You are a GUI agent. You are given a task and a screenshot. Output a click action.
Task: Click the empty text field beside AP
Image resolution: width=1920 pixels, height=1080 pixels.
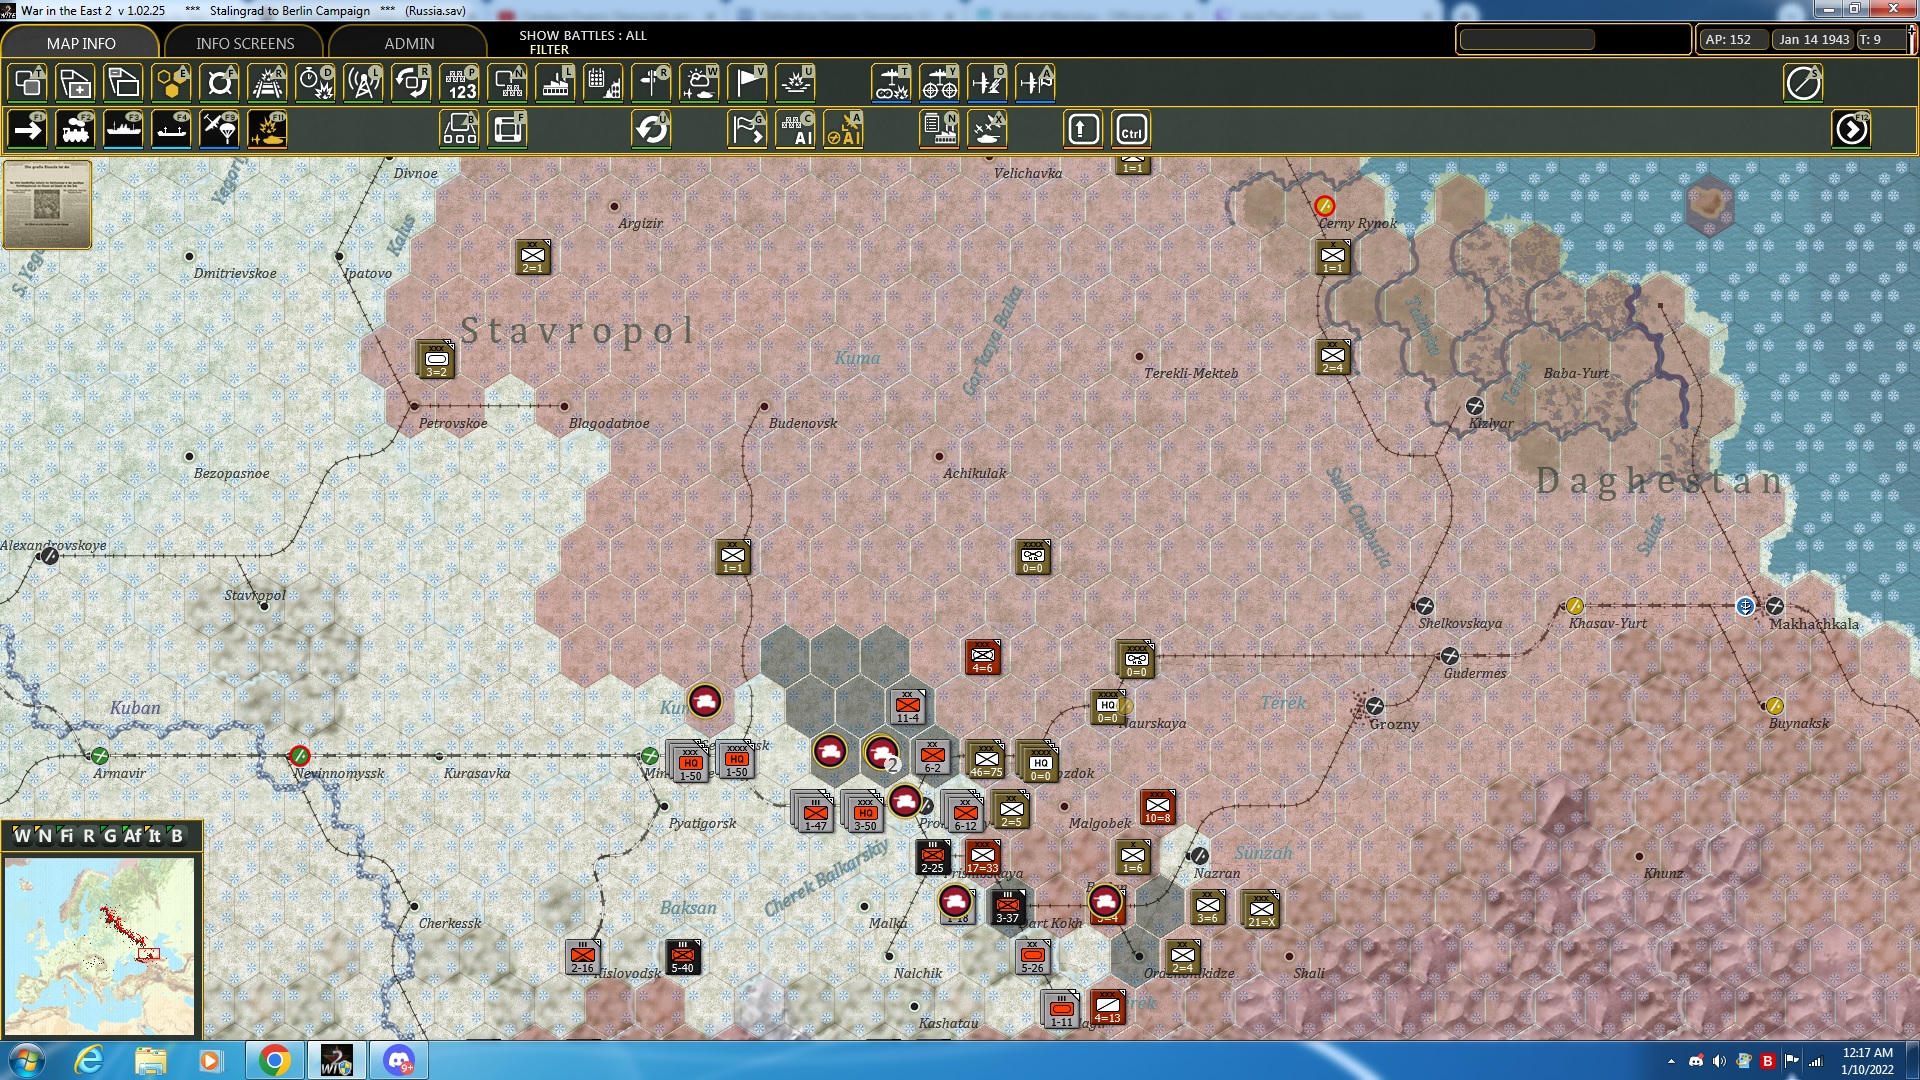tap(1527, 40)
